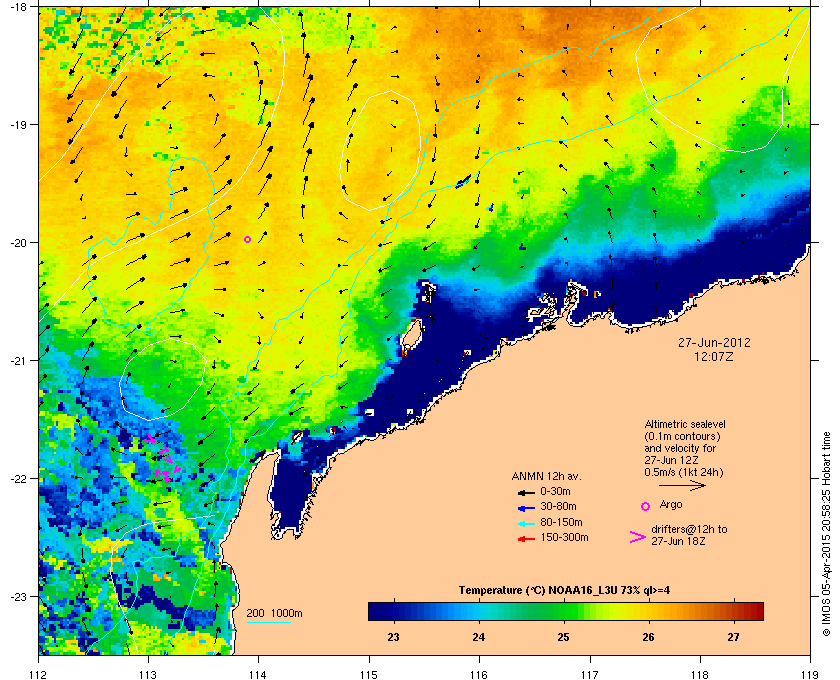Image resolution: width=840 pixels, height=680 pixels.
Task: Click the colorbar tick label 26
Action: click(648, 637)
